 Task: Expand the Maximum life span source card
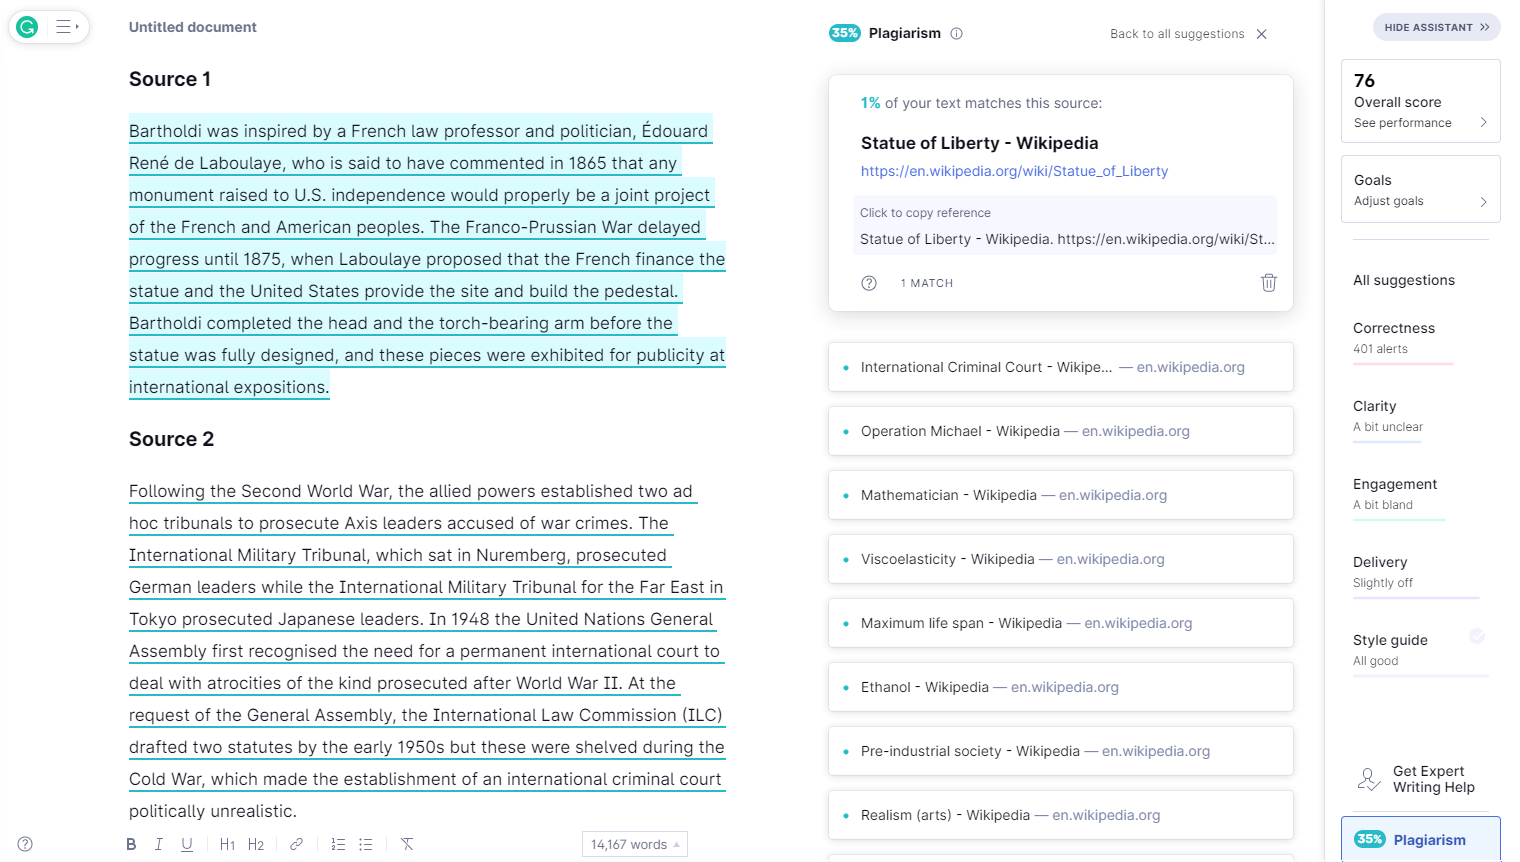click(x=1061, y=623)
